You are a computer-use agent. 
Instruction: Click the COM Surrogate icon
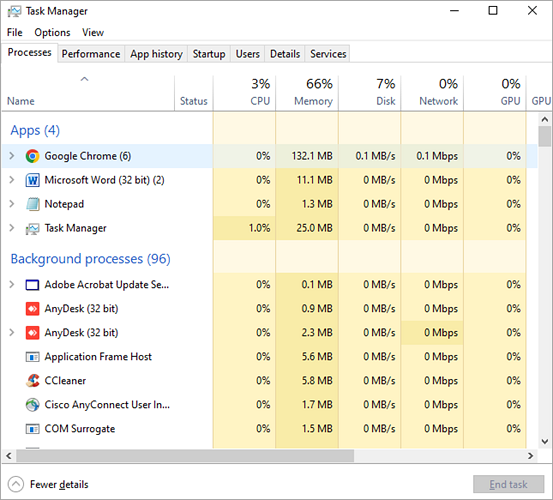coord(32,429)
